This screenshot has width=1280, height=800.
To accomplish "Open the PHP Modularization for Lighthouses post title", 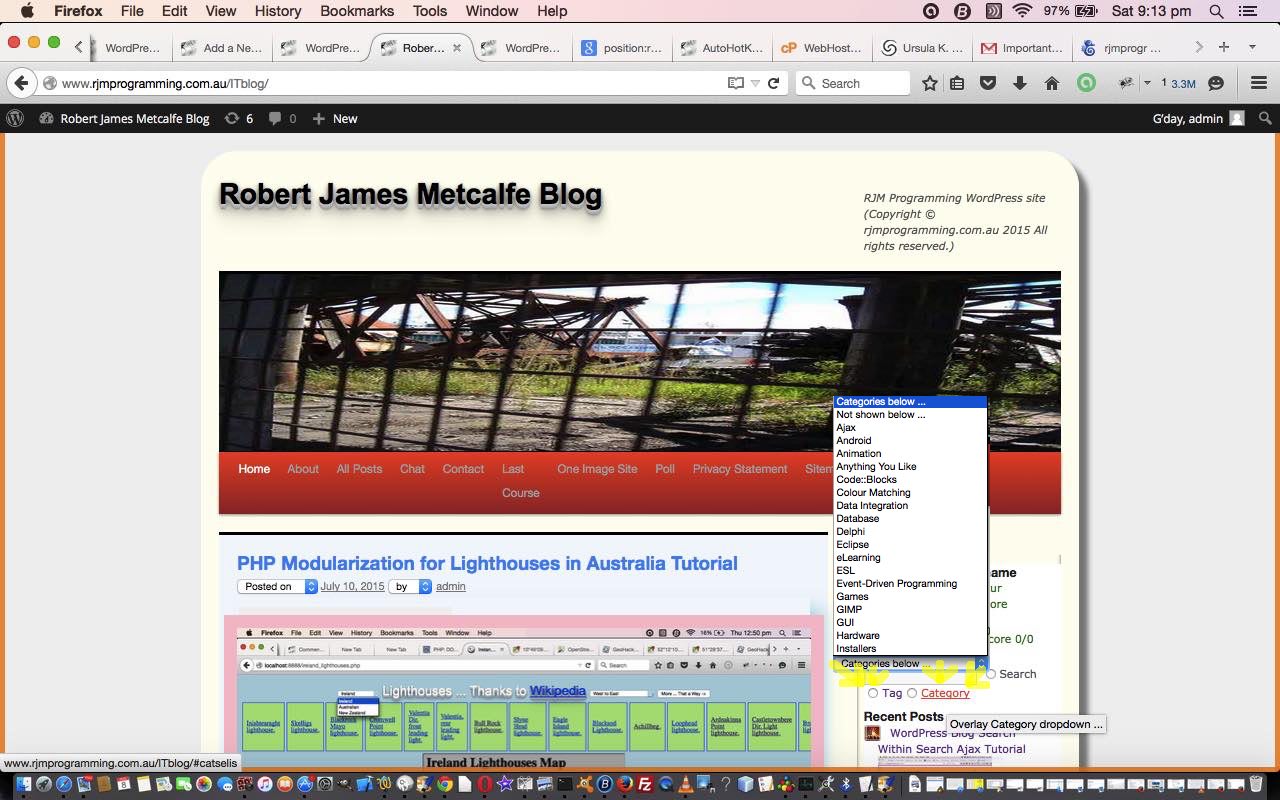I will coord(487,563).
